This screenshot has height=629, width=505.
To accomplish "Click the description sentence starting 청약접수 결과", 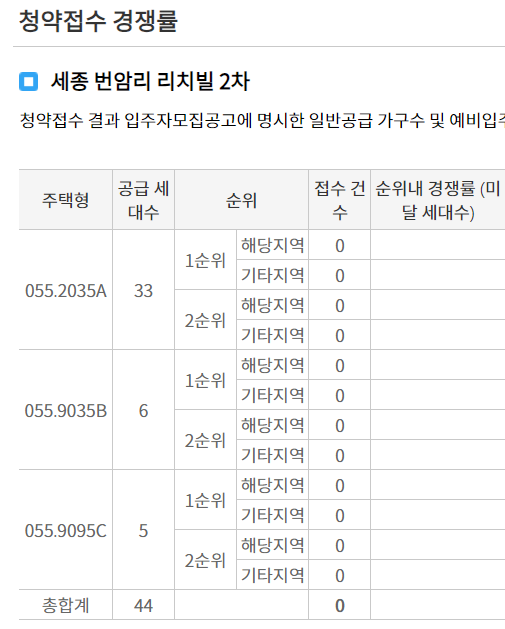I will pos(262,120).
